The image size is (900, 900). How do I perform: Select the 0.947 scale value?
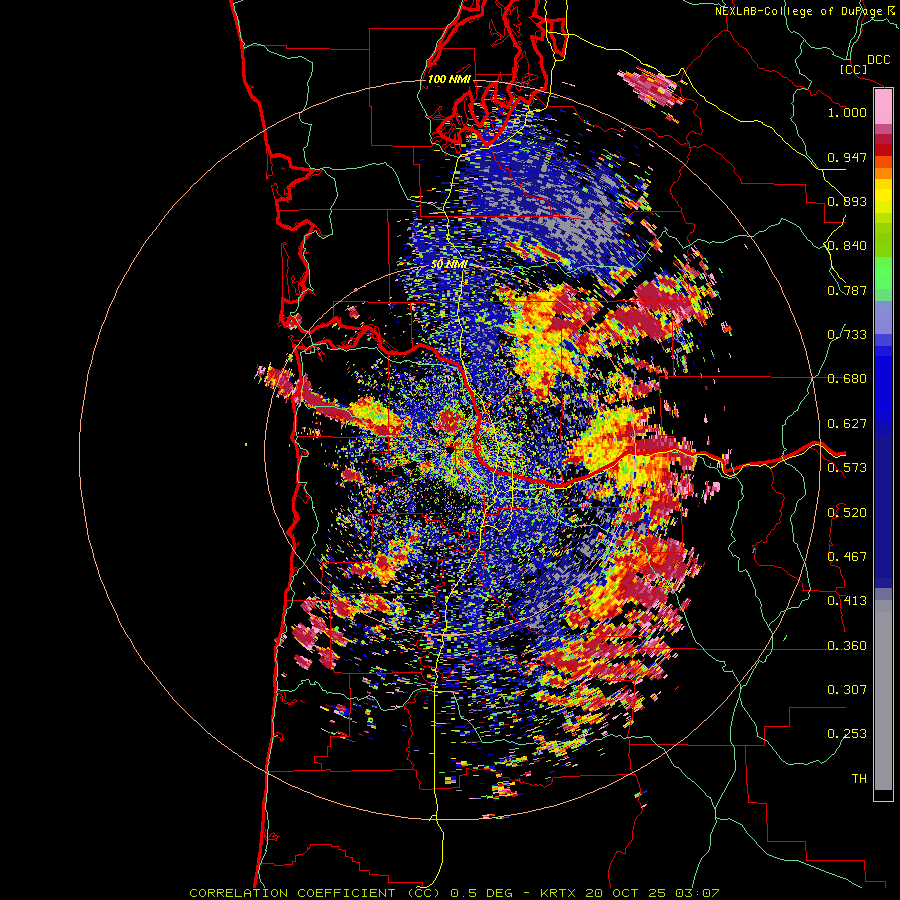(x=847, y=157)
